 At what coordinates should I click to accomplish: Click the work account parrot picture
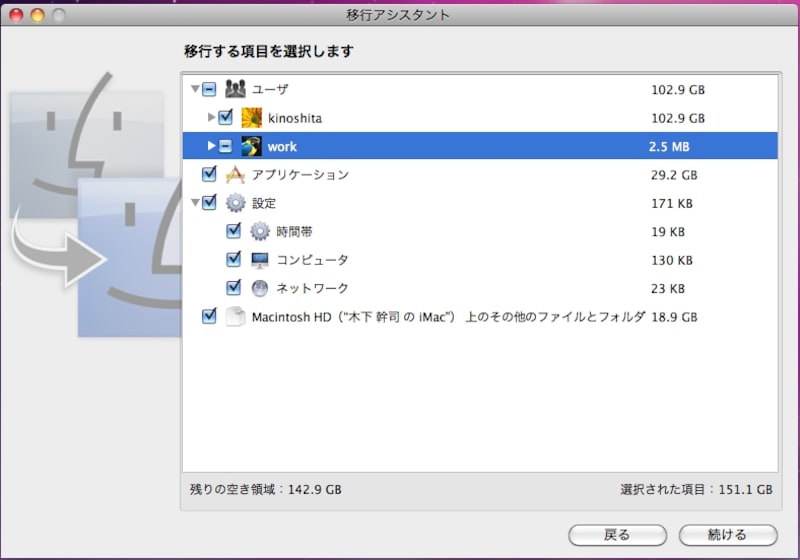click(x=252, y=146)
